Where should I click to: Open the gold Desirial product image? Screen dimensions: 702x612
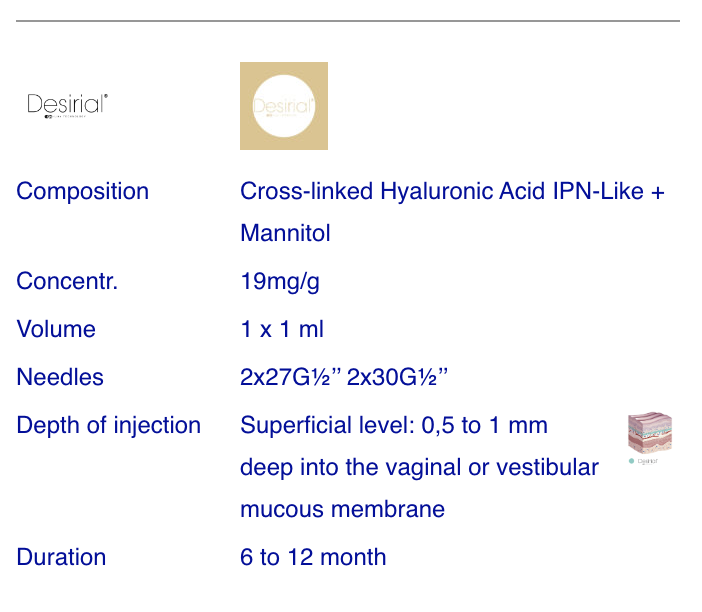point(284,106)
